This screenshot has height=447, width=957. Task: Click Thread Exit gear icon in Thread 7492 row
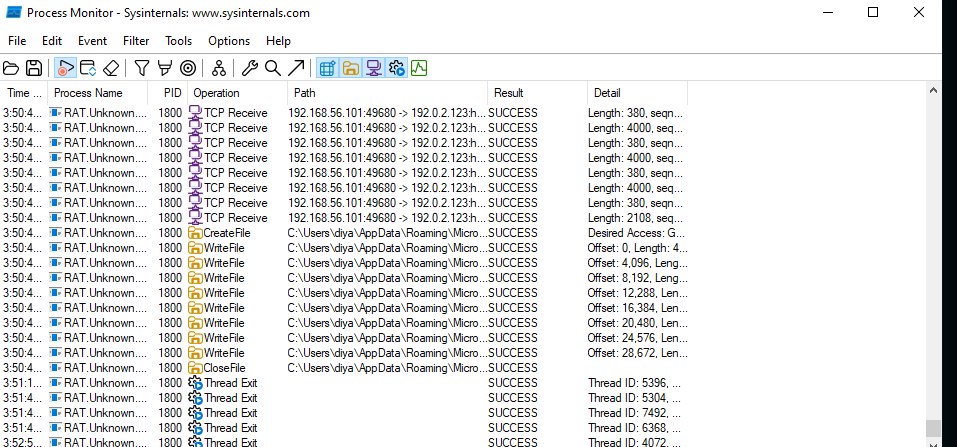[195, 413]
